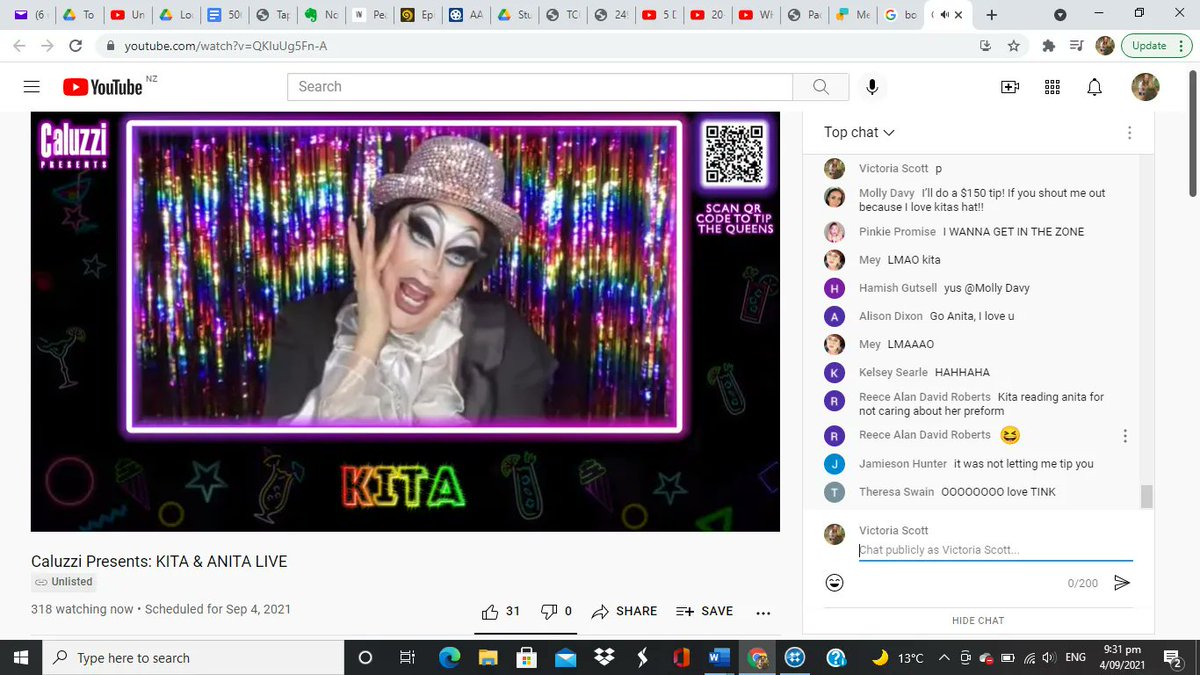
Task: Open a new Chrome tab
Action: [992, 15]
